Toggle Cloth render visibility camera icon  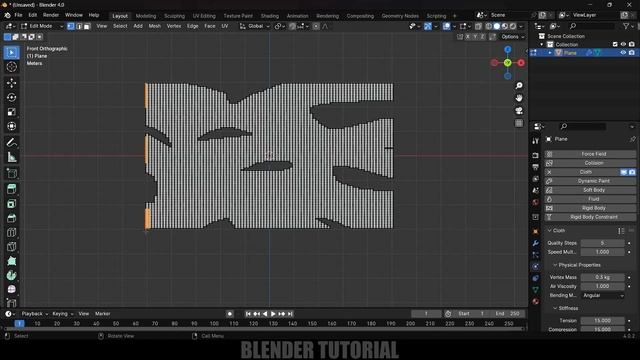pos(632,172)
